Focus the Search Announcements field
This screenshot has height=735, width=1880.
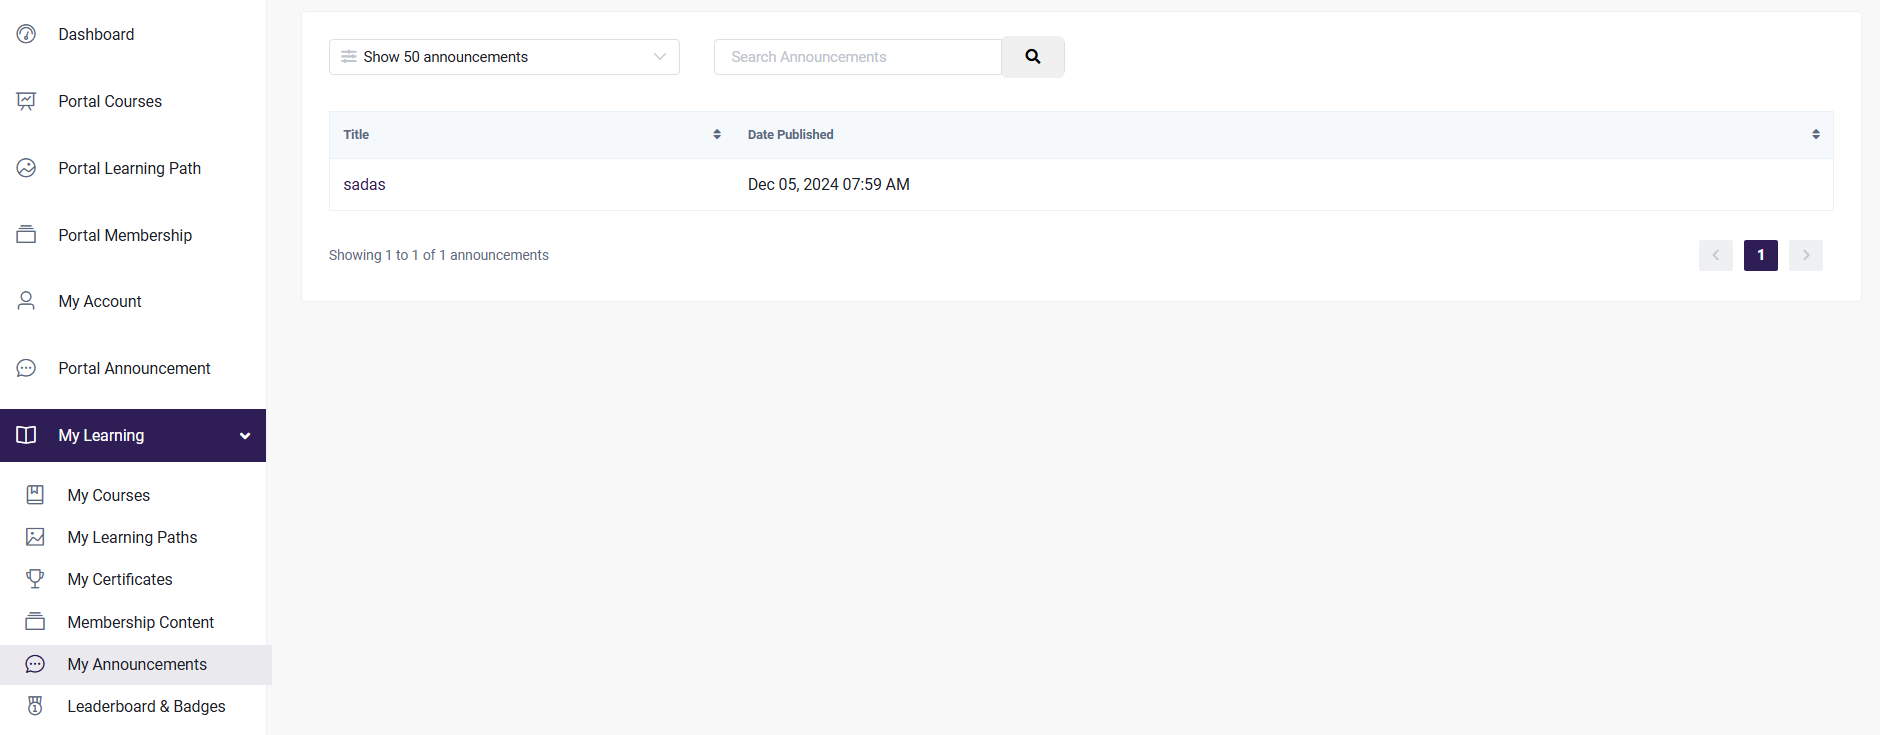(x=858, y=57)
